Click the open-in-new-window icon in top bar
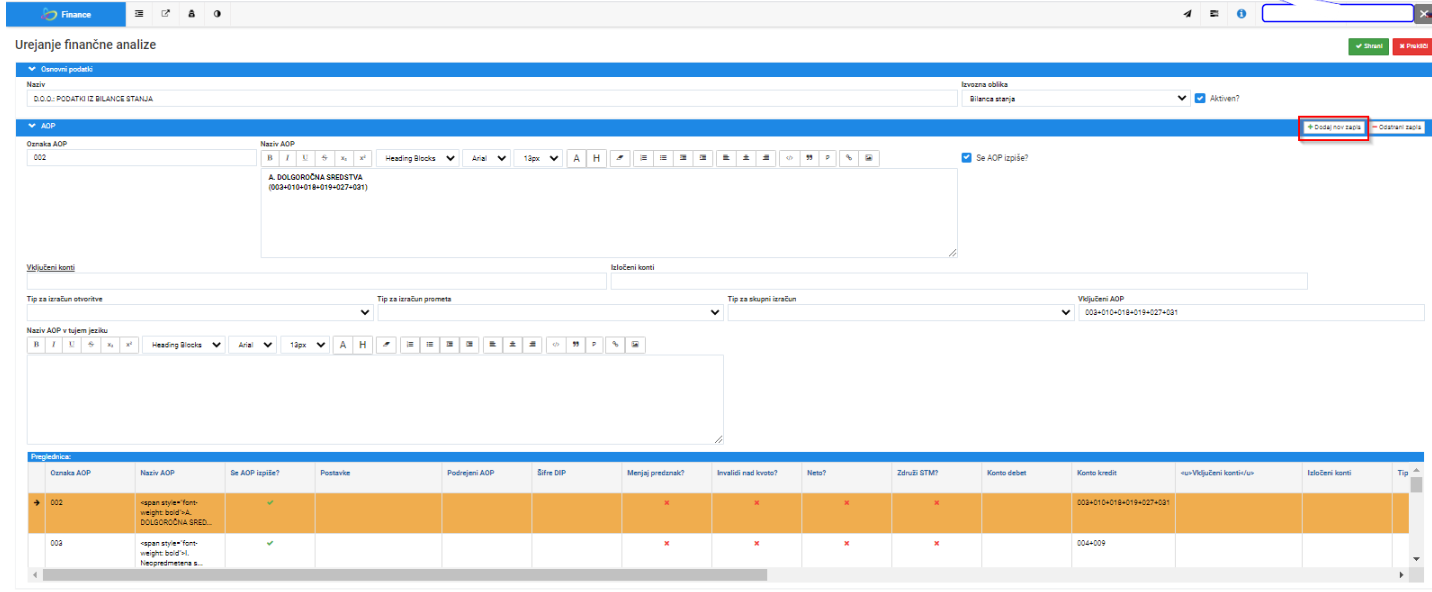Screen dimensions: 1432x592 click(x=166, y=14)
